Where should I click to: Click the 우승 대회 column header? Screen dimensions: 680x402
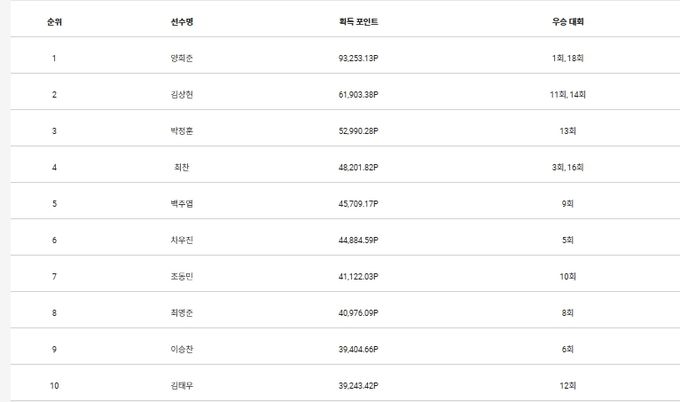coord(567,21)
